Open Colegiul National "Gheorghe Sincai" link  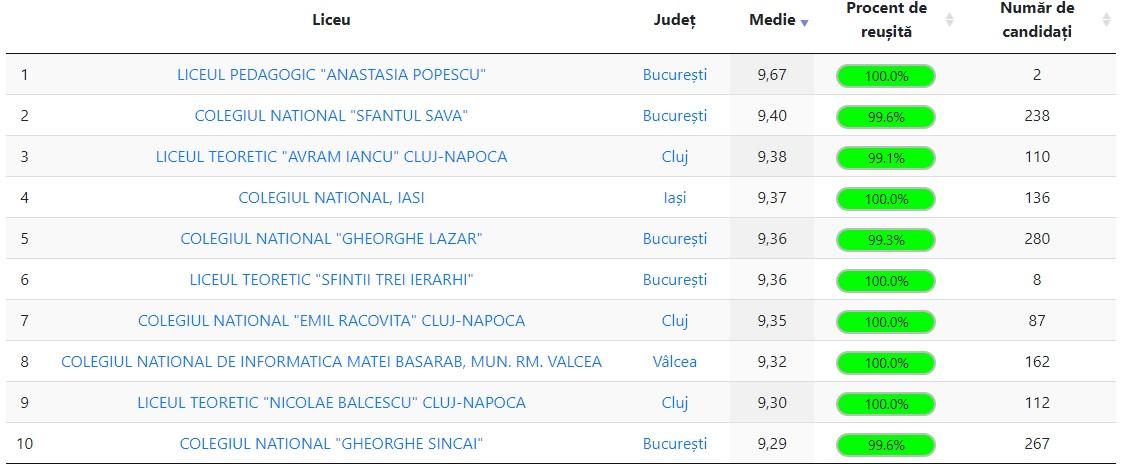coord(331,444)
